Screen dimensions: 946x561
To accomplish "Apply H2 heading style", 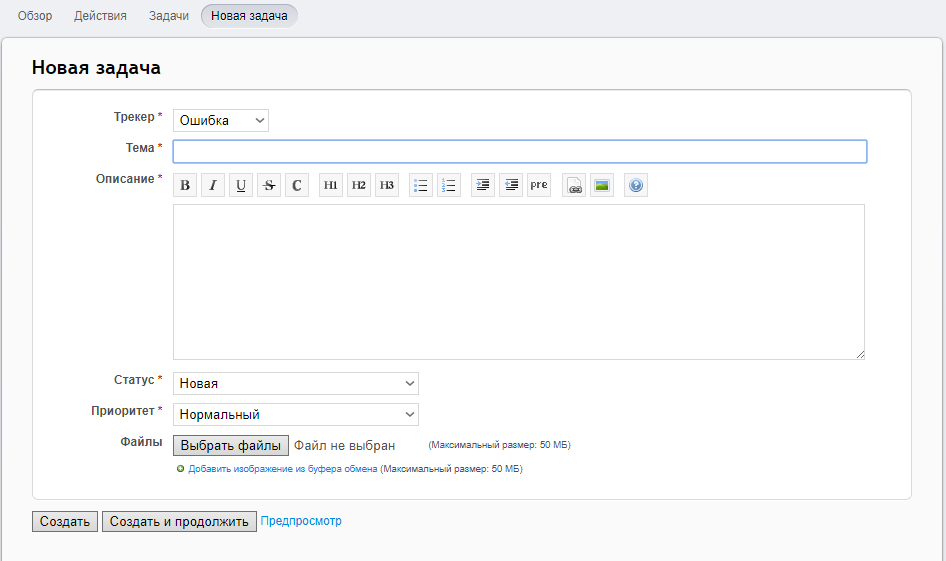I will tap(359, 185).
